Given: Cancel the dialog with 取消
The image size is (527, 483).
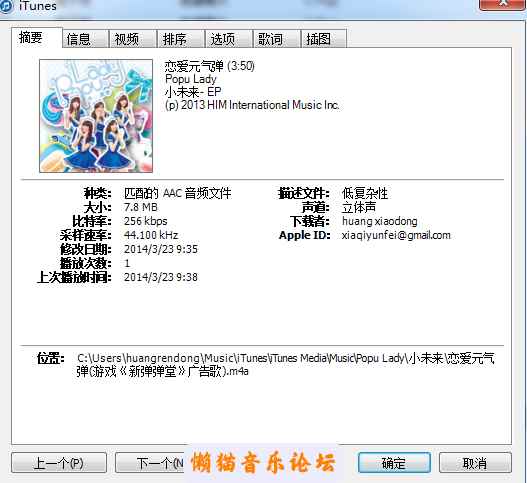Looking at the screenshot, I should coord(475,463).
